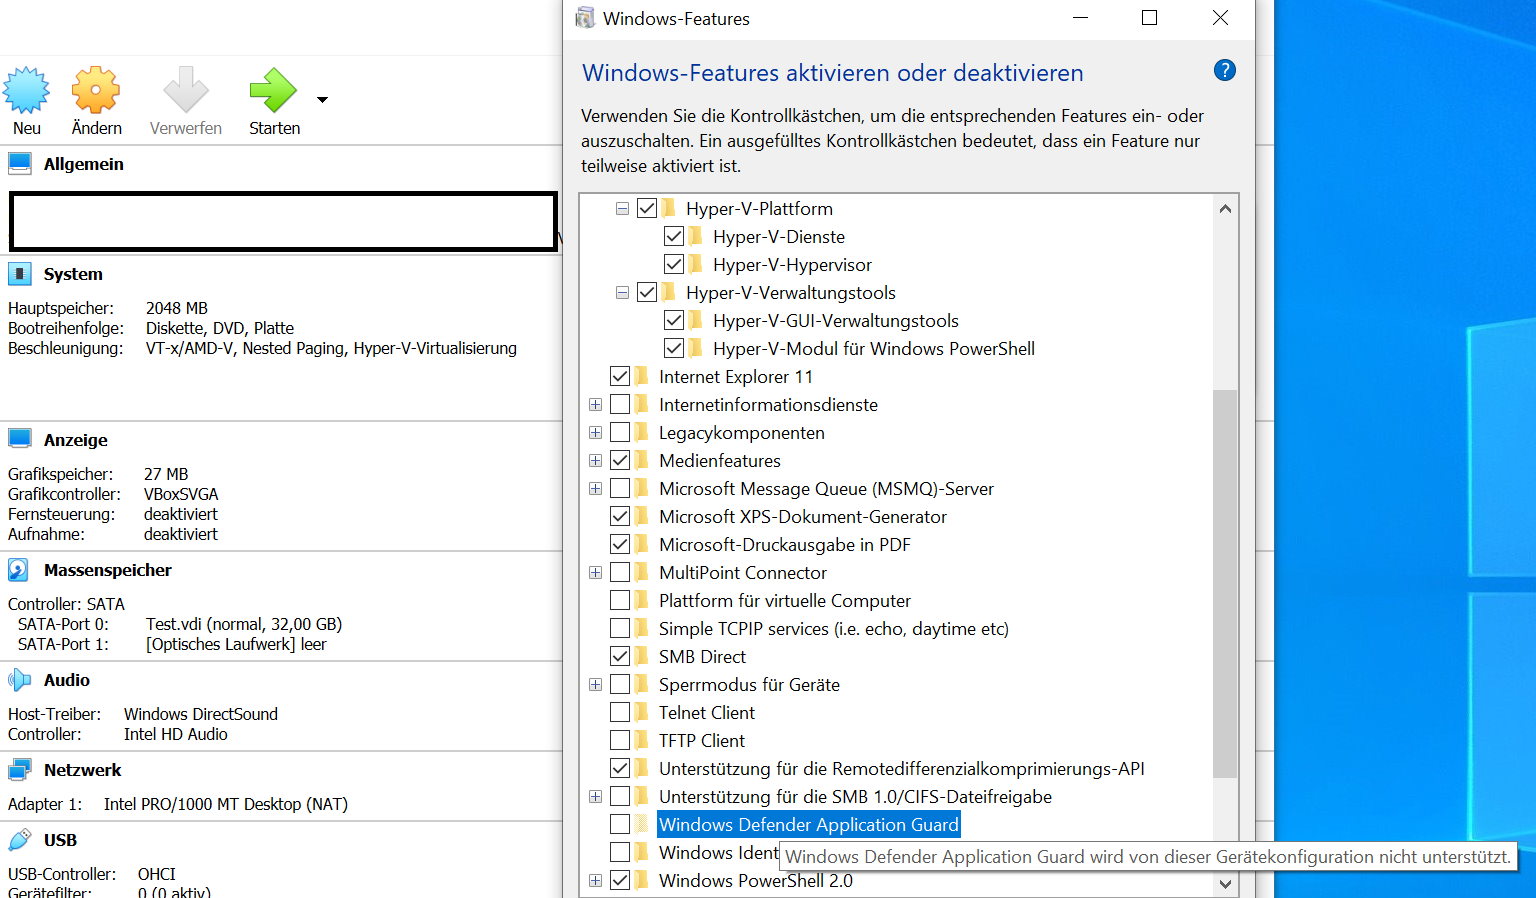Enable Simple TCPIP services checkbox
The height and width of the screenshot is (898, 1536).
pos(620,628)
